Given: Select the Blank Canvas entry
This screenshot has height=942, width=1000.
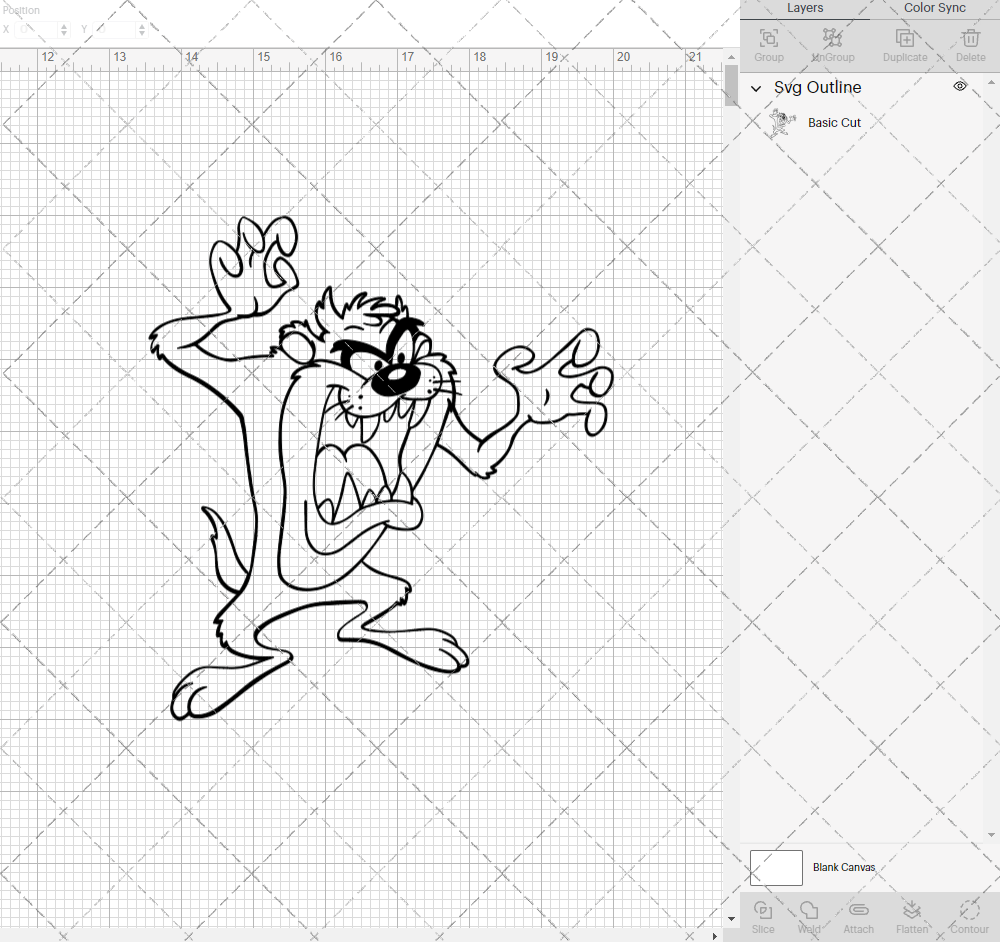Looking at the screenshot, I should 844,867.
